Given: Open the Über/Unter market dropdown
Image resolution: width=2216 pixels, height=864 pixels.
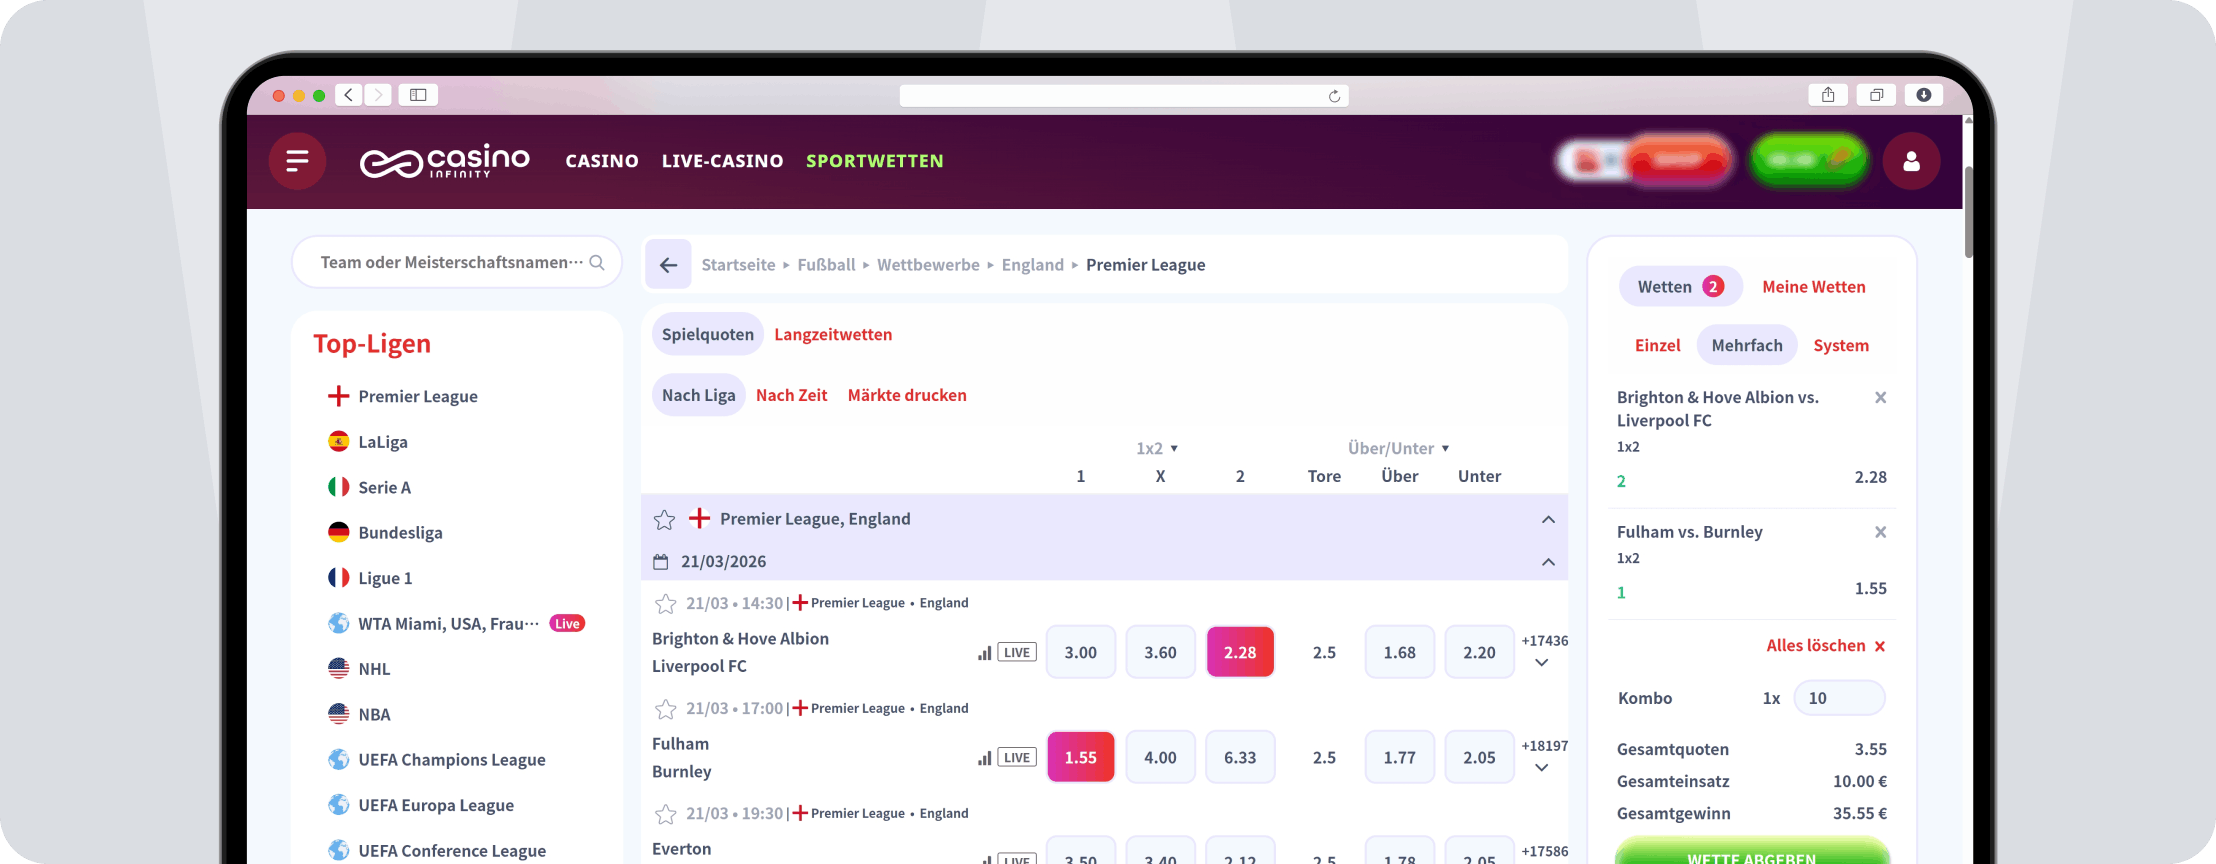Looking at the screenshot, I should pos(1398,449).
